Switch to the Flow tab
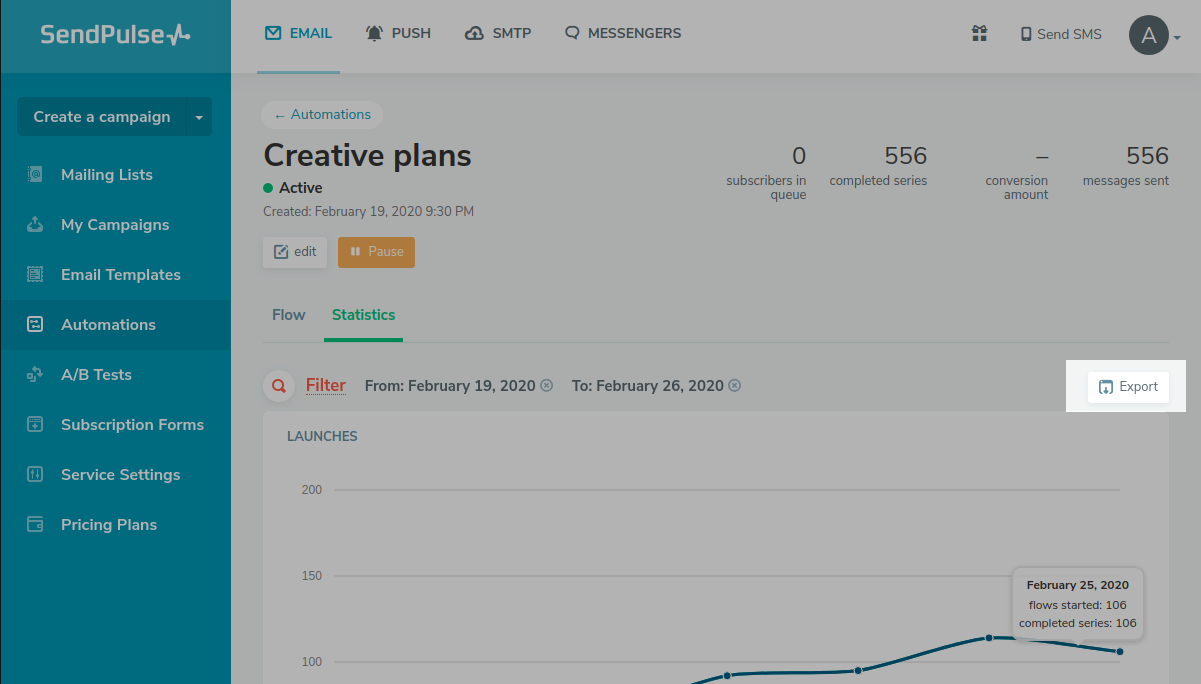 288,315
